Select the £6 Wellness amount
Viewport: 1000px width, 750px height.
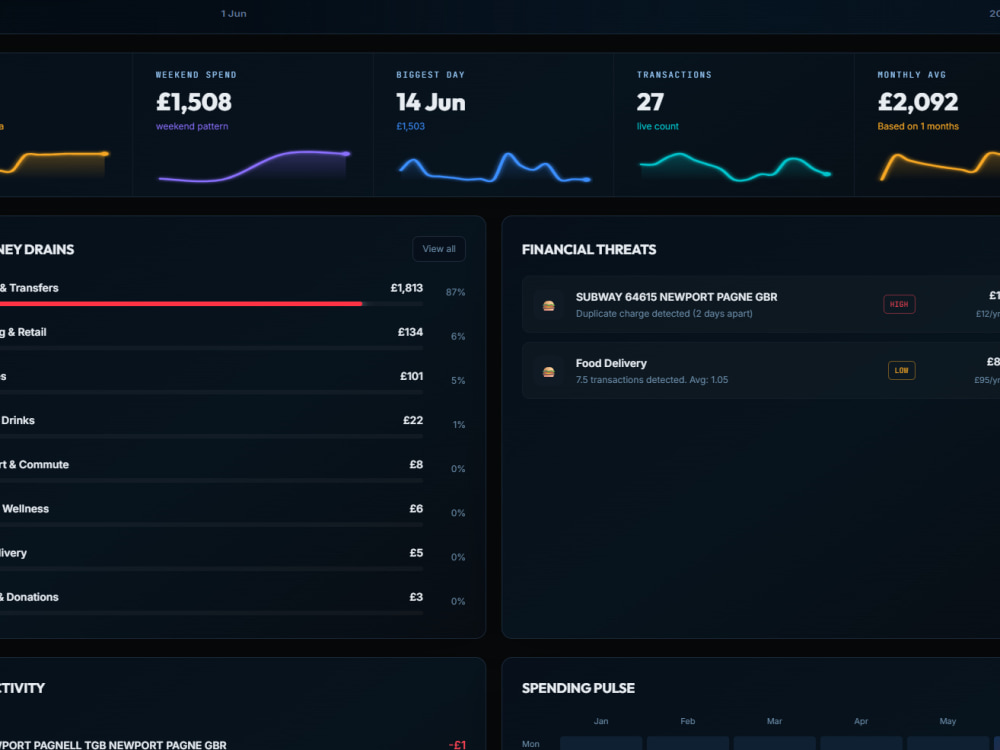coord(416,508)
